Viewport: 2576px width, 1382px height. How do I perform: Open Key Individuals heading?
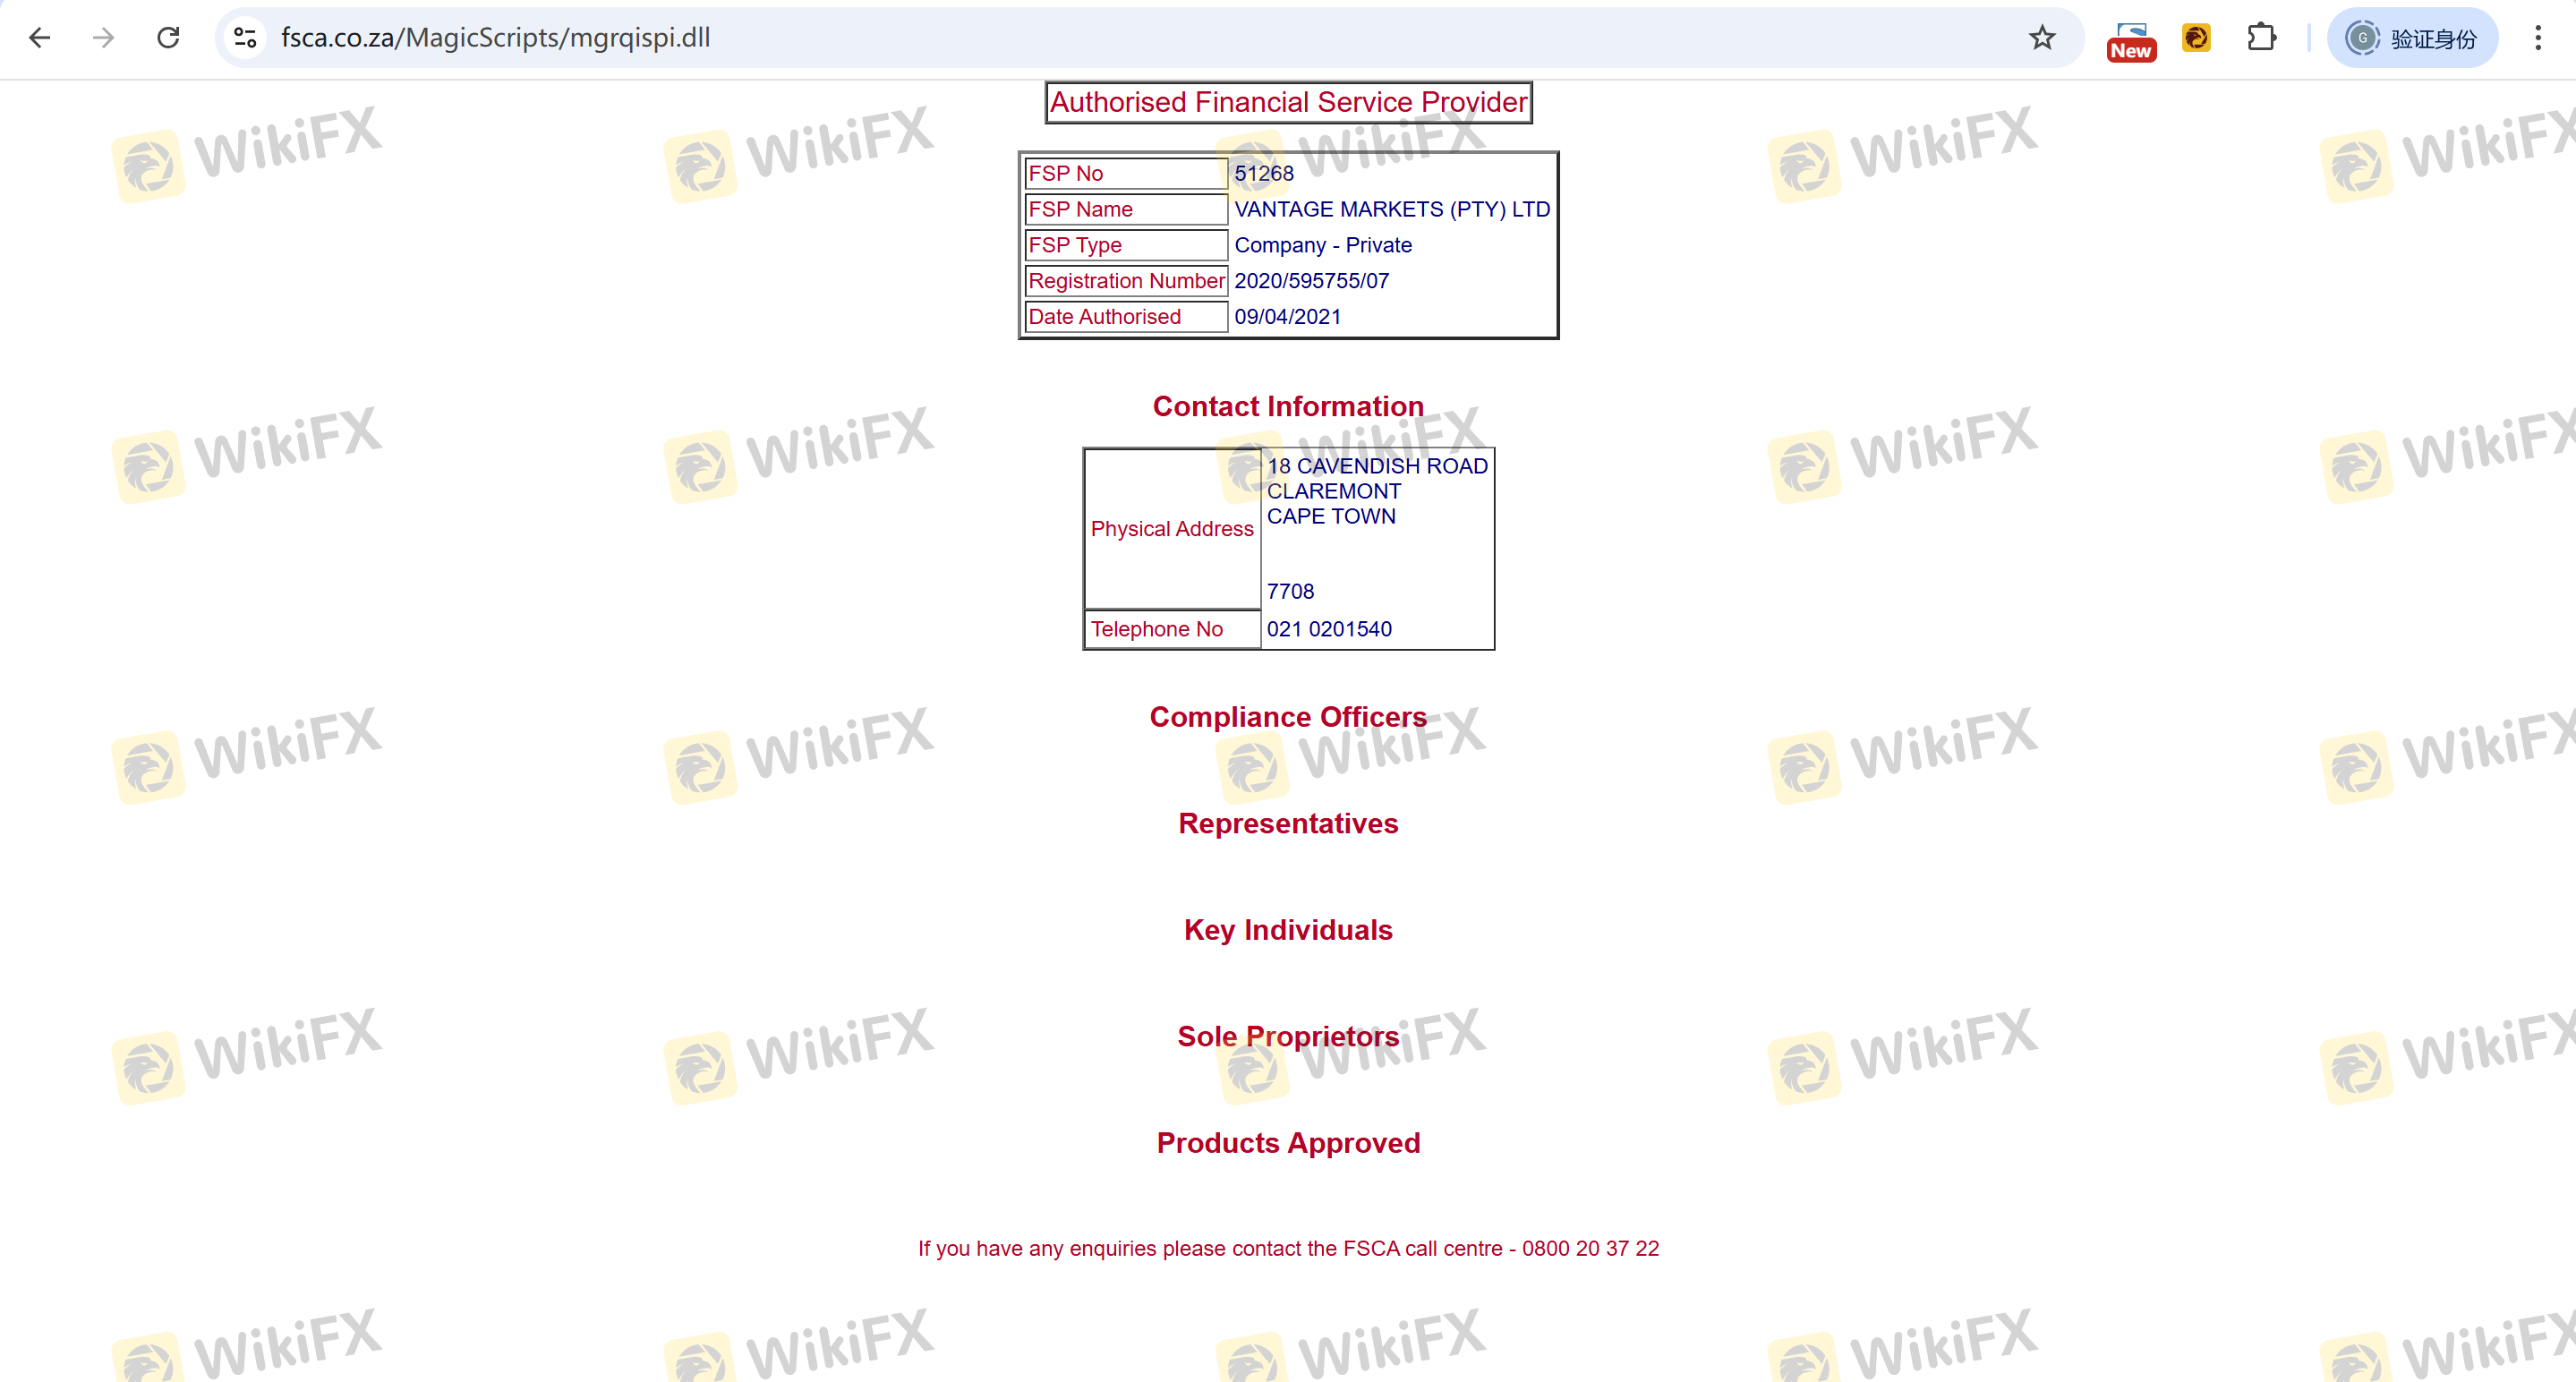coord(1287,930)
